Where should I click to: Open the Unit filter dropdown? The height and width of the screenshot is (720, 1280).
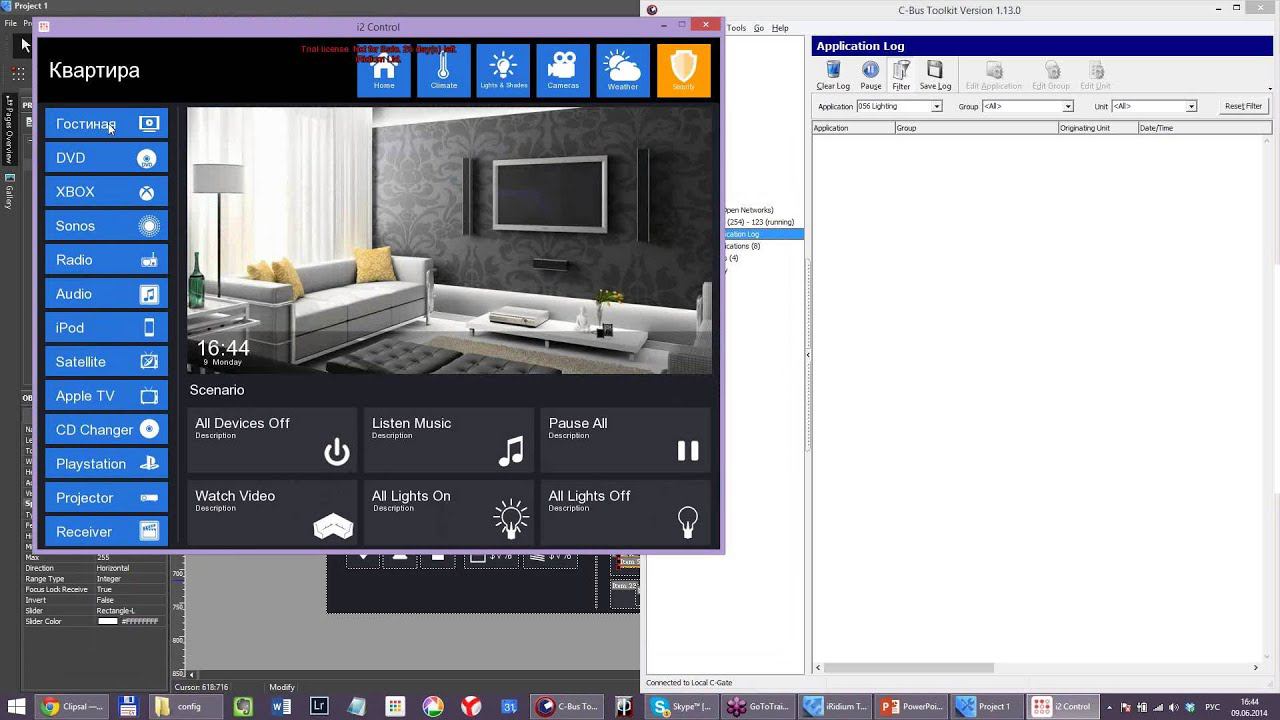1191,106
